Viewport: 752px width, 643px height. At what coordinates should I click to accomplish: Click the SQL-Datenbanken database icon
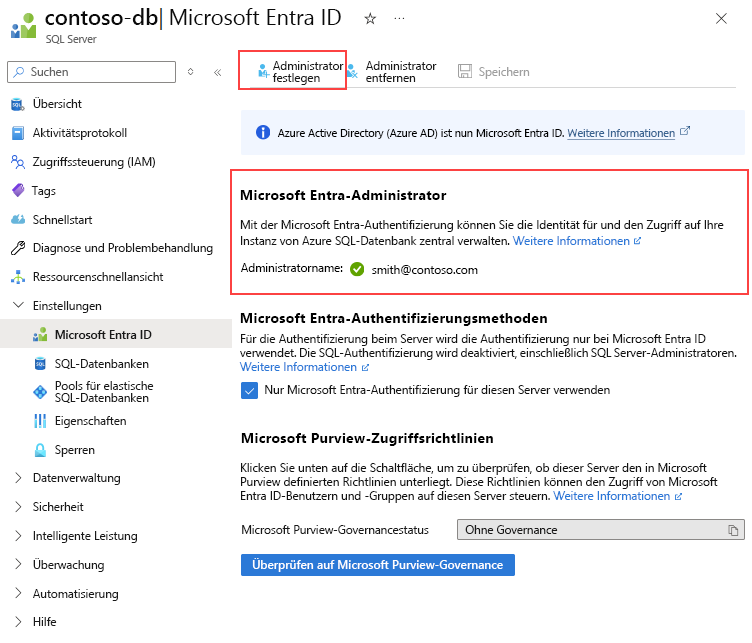40,364
